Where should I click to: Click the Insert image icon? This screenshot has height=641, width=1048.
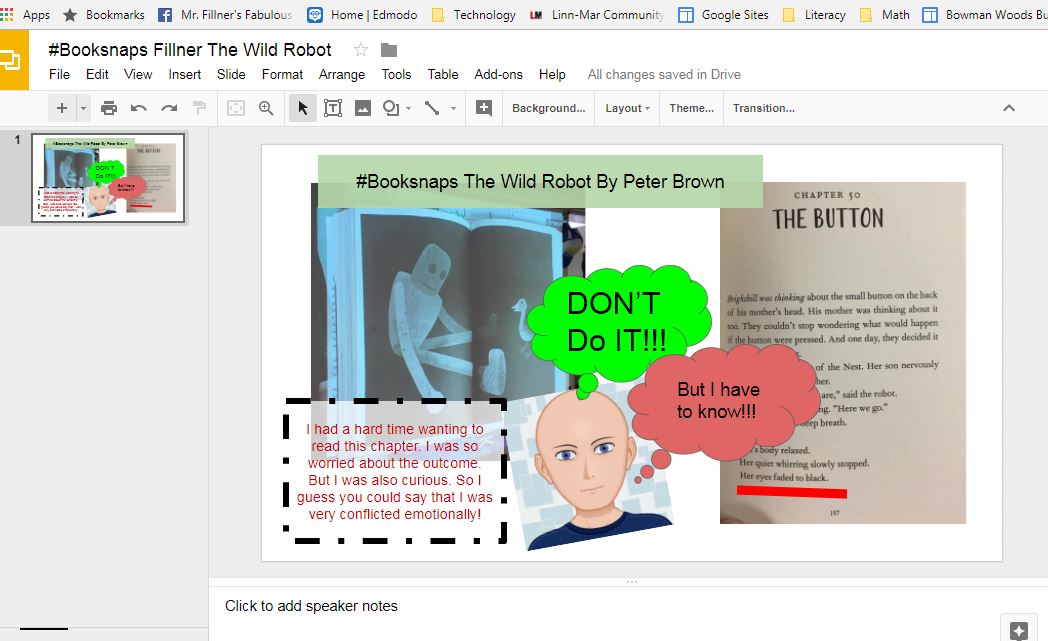(362, 108)
